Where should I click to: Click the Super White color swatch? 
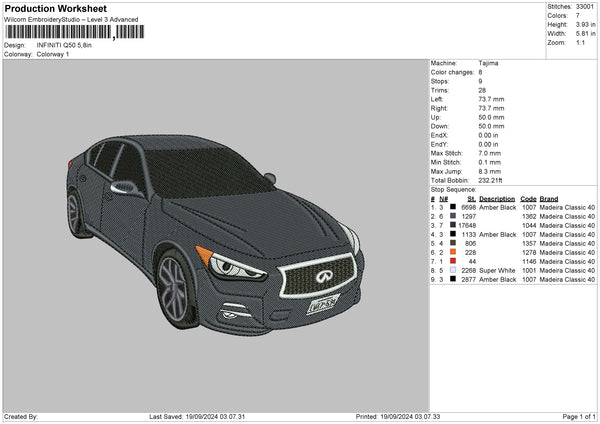point(455,270)
